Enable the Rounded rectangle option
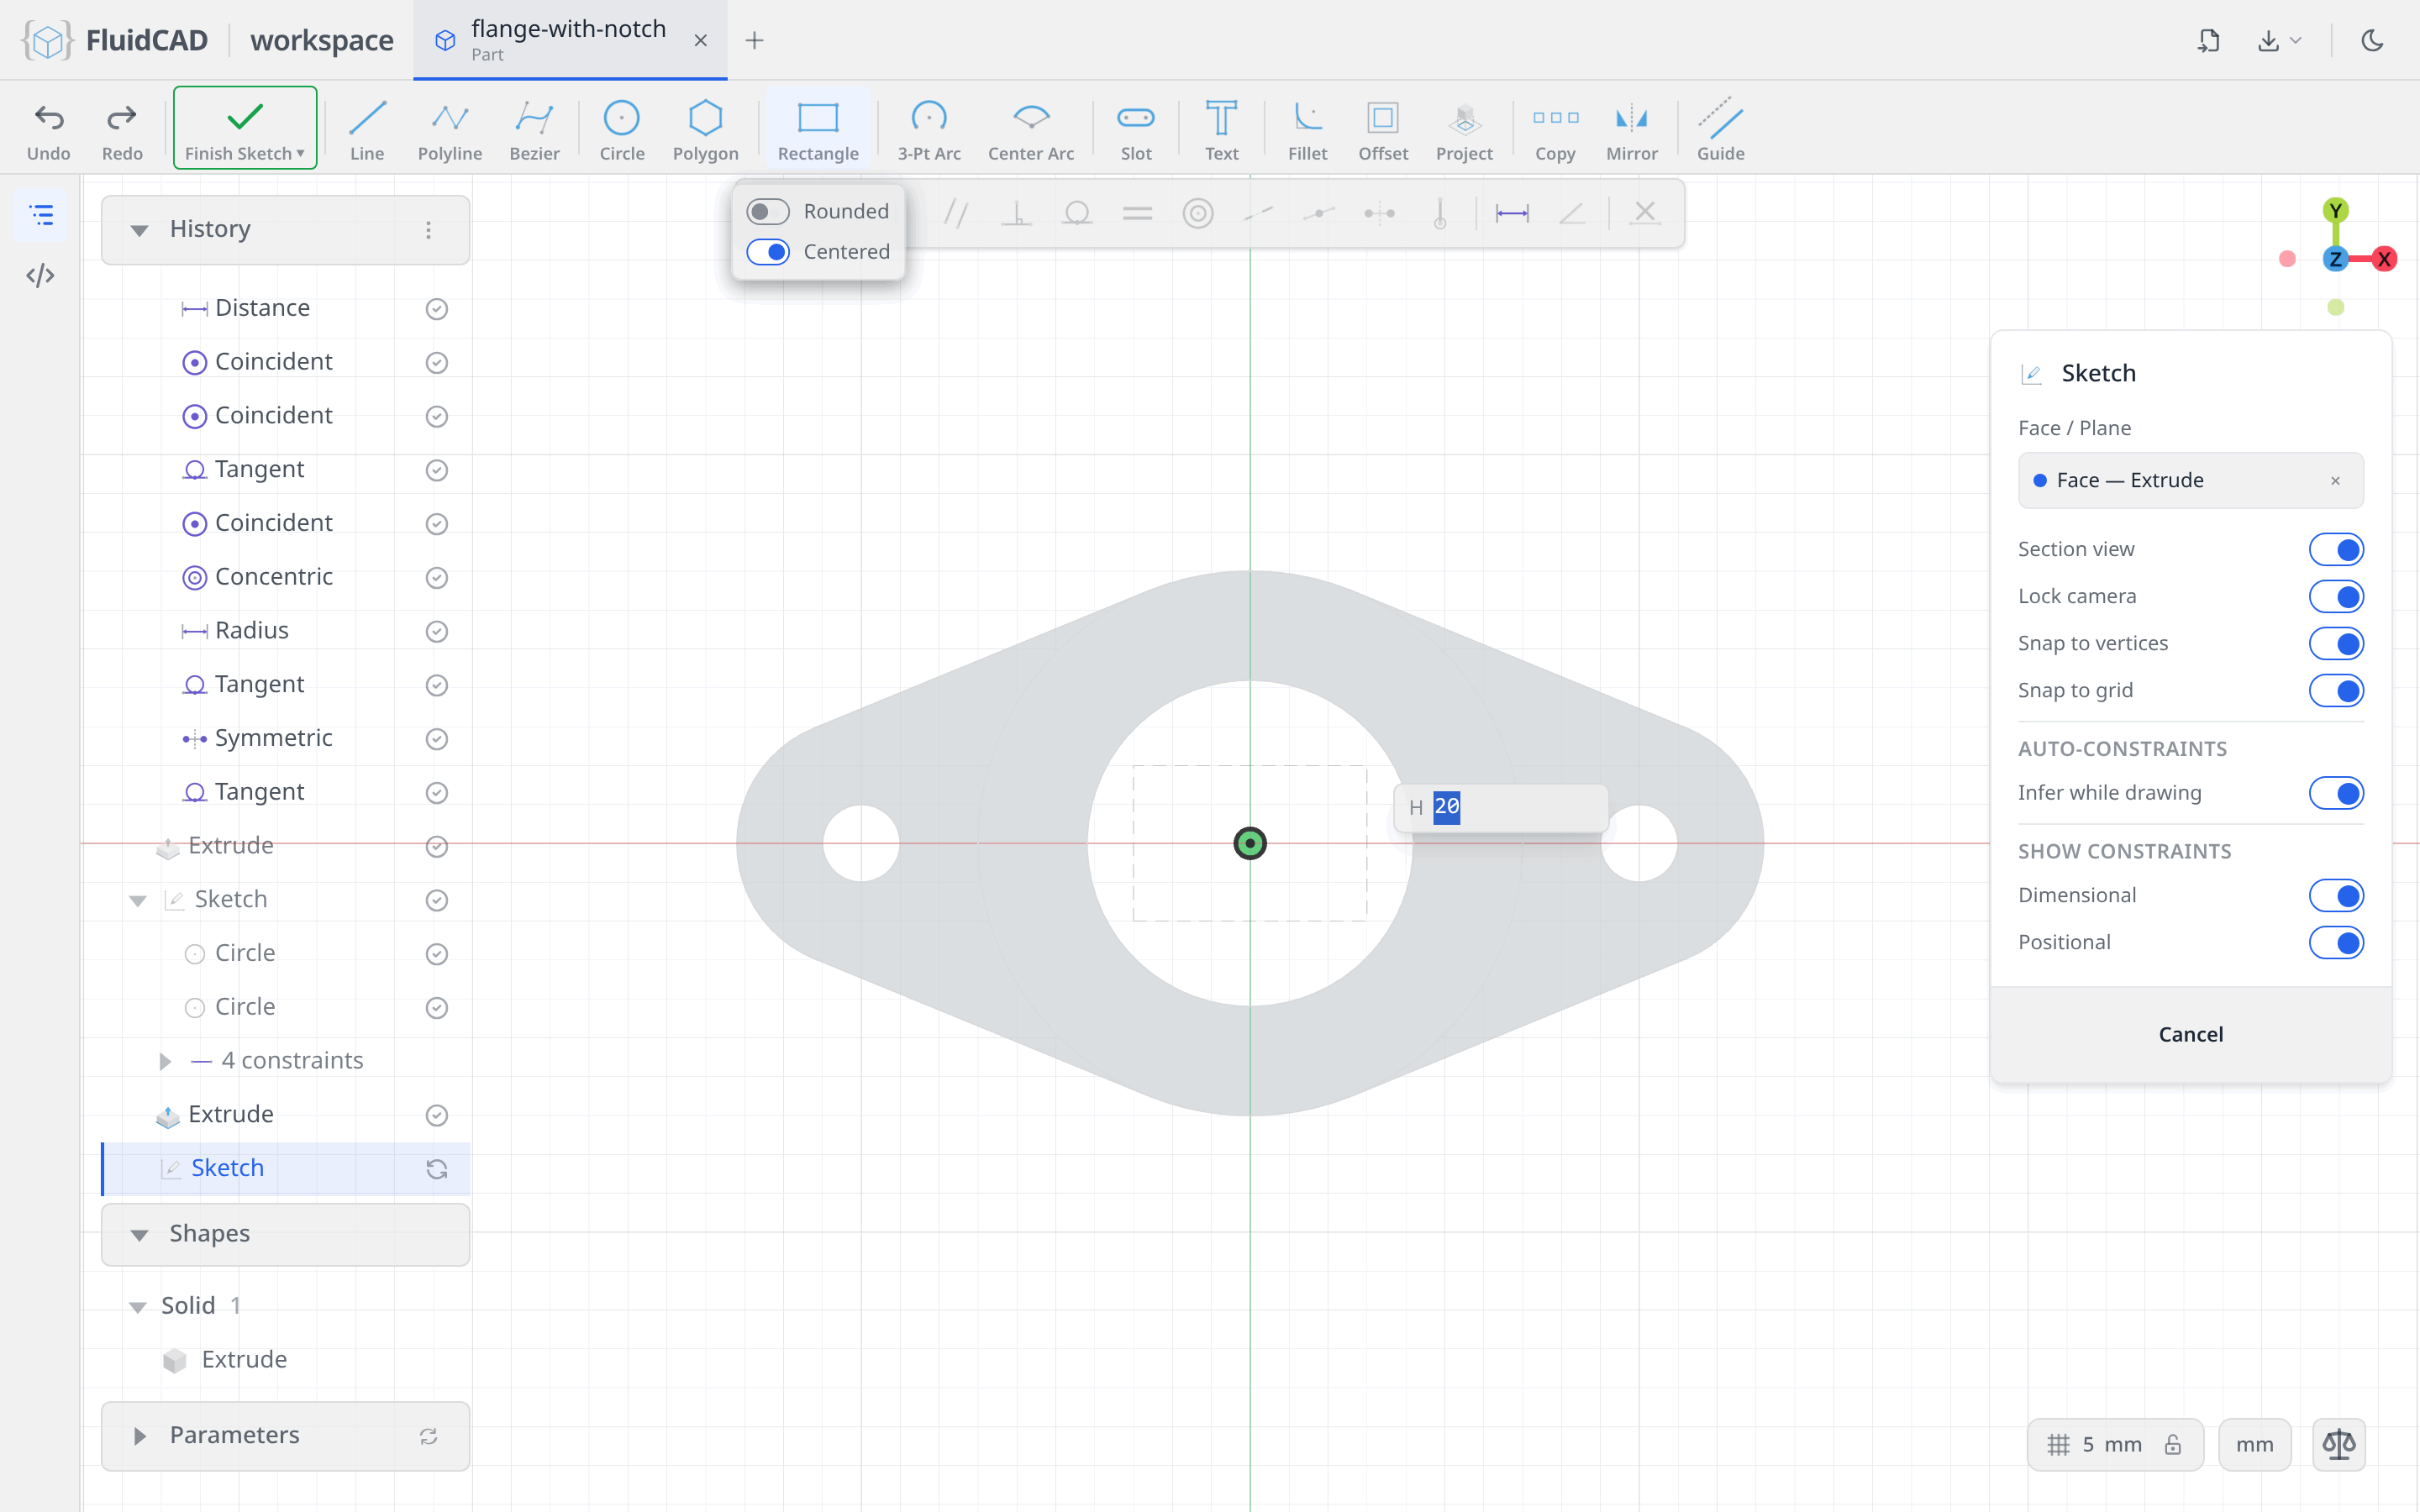2420x1512 pixels. (768, 211)
